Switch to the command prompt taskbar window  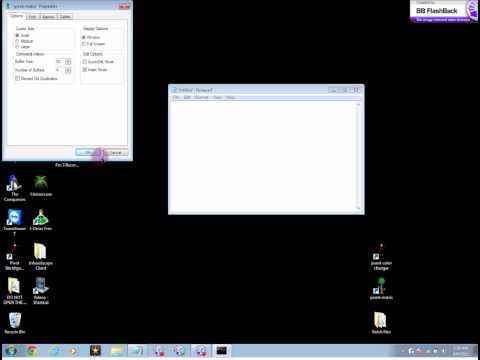[221, 351]
